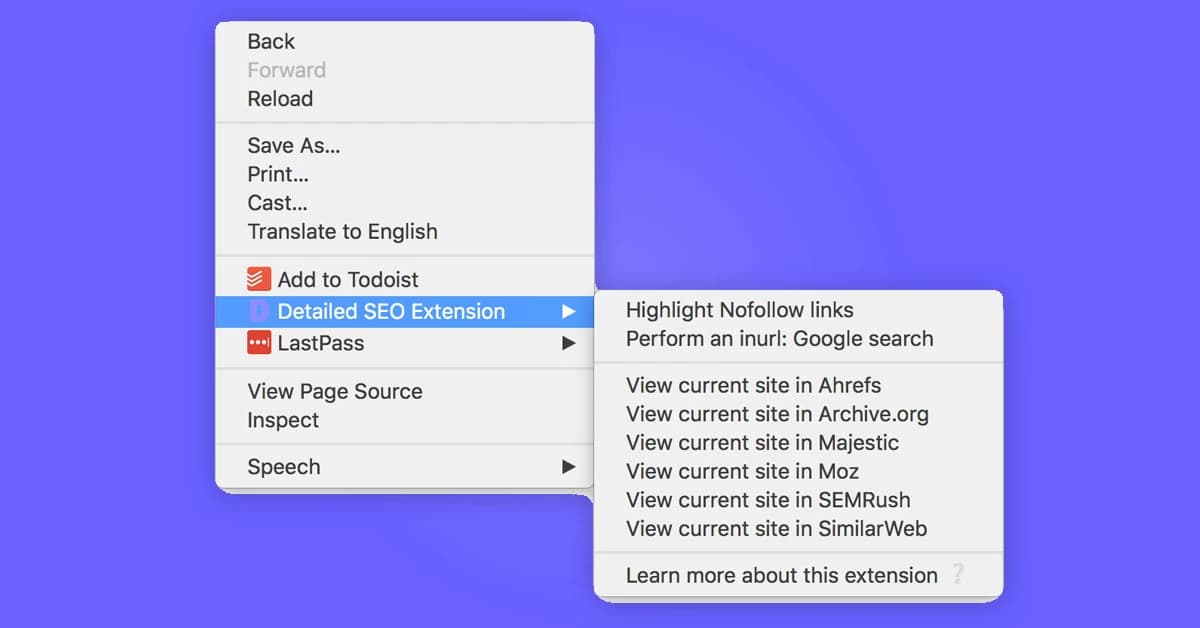Go Back using context menu
Screen dimensions: 1200x628
(271, 41)
